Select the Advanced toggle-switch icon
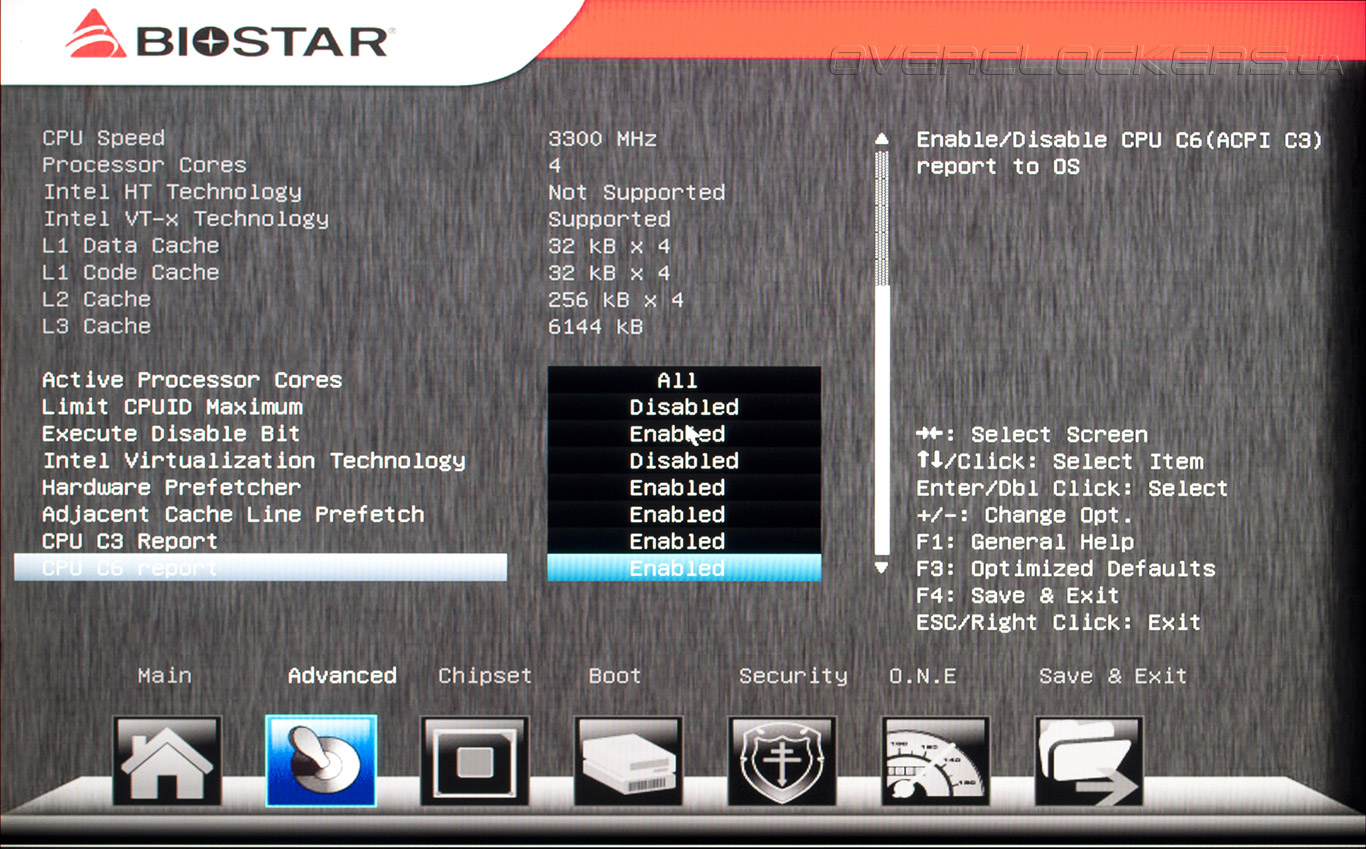Image resolution: width=1366 pixels, height=849 pixels. click(x=321, y=761)
